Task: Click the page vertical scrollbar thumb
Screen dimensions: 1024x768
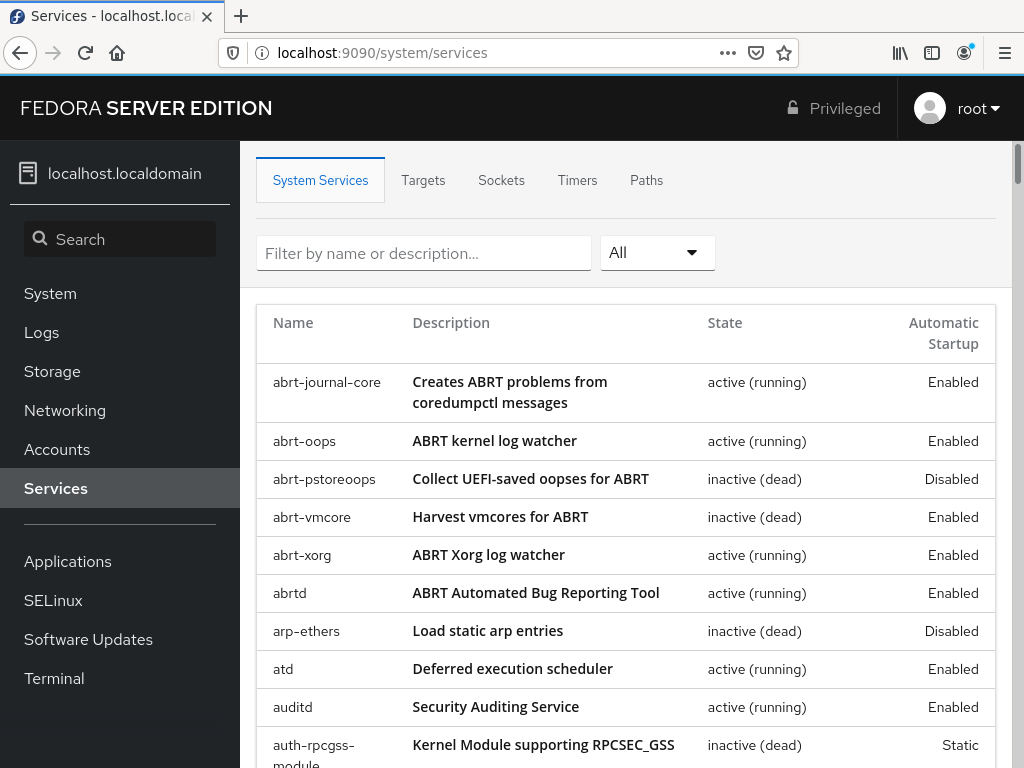Action: [1017, 164]
